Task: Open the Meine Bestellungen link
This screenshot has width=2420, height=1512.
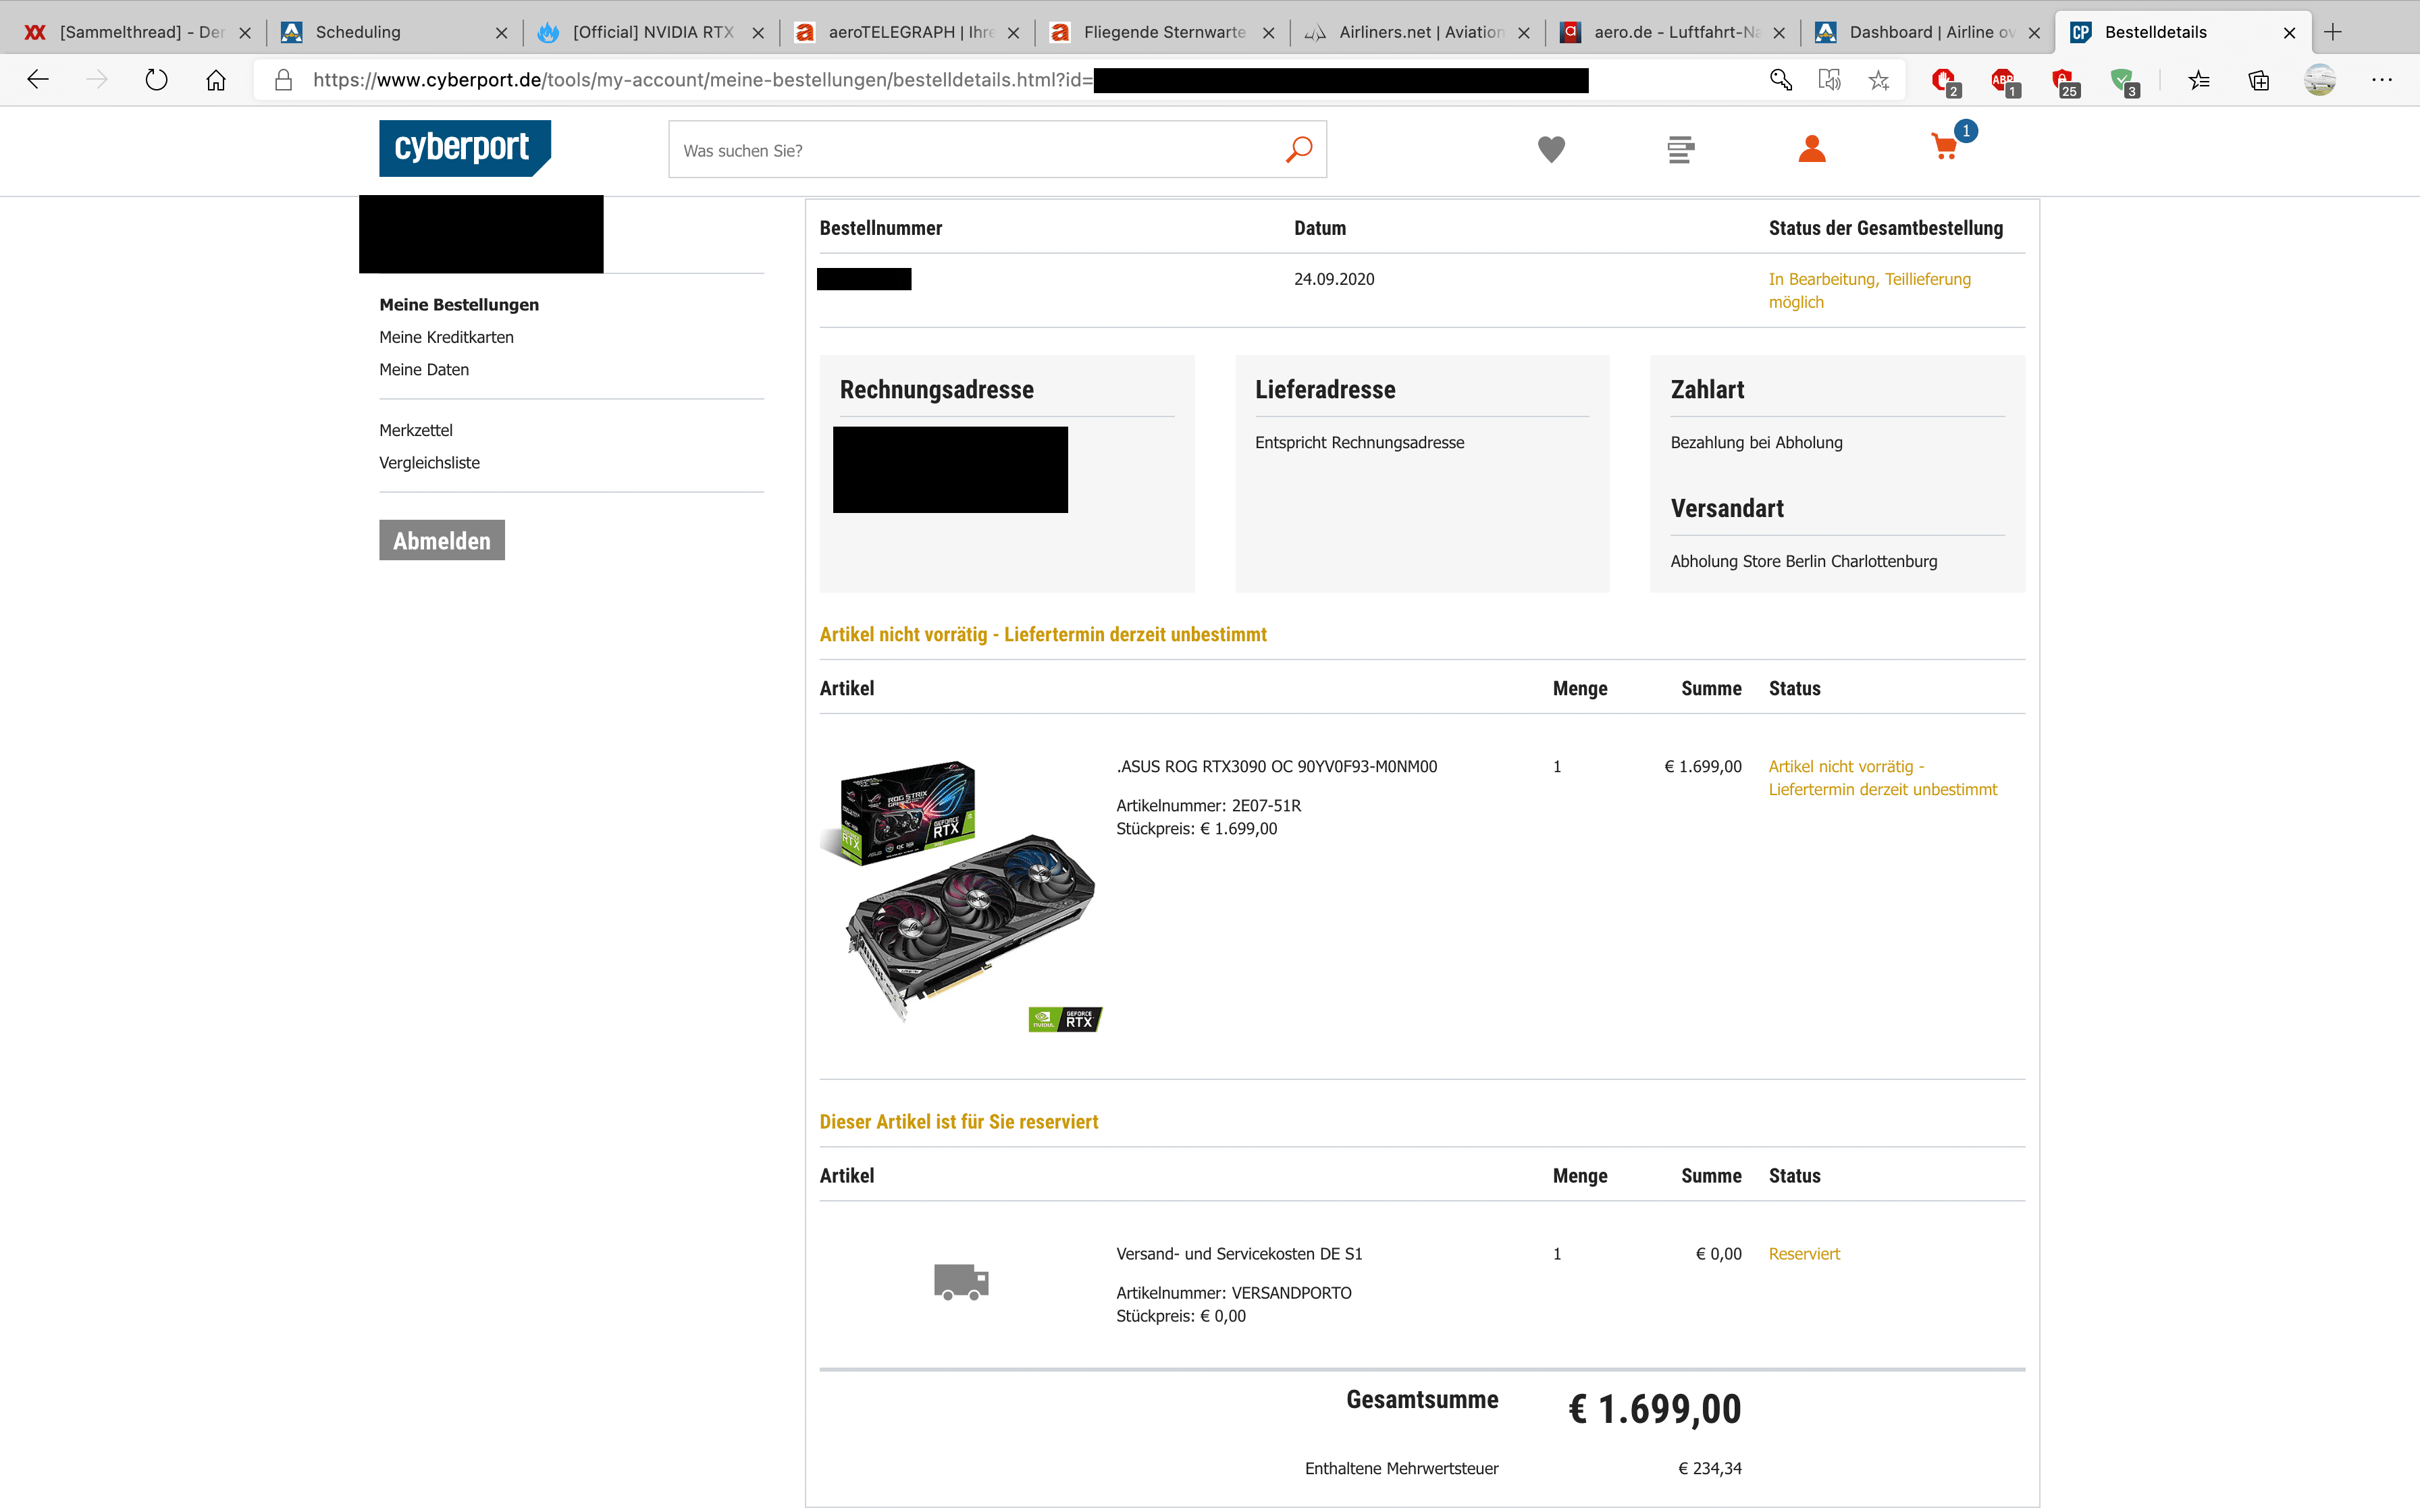Action: click(459, 304)
